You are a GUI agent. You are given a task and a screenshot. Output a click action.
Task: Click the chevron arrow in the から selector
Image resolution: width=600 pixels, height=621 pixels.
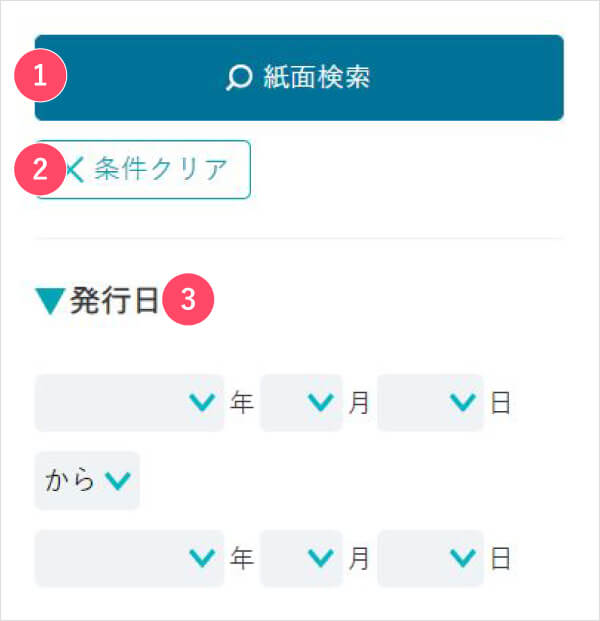(x=118, y=480)
